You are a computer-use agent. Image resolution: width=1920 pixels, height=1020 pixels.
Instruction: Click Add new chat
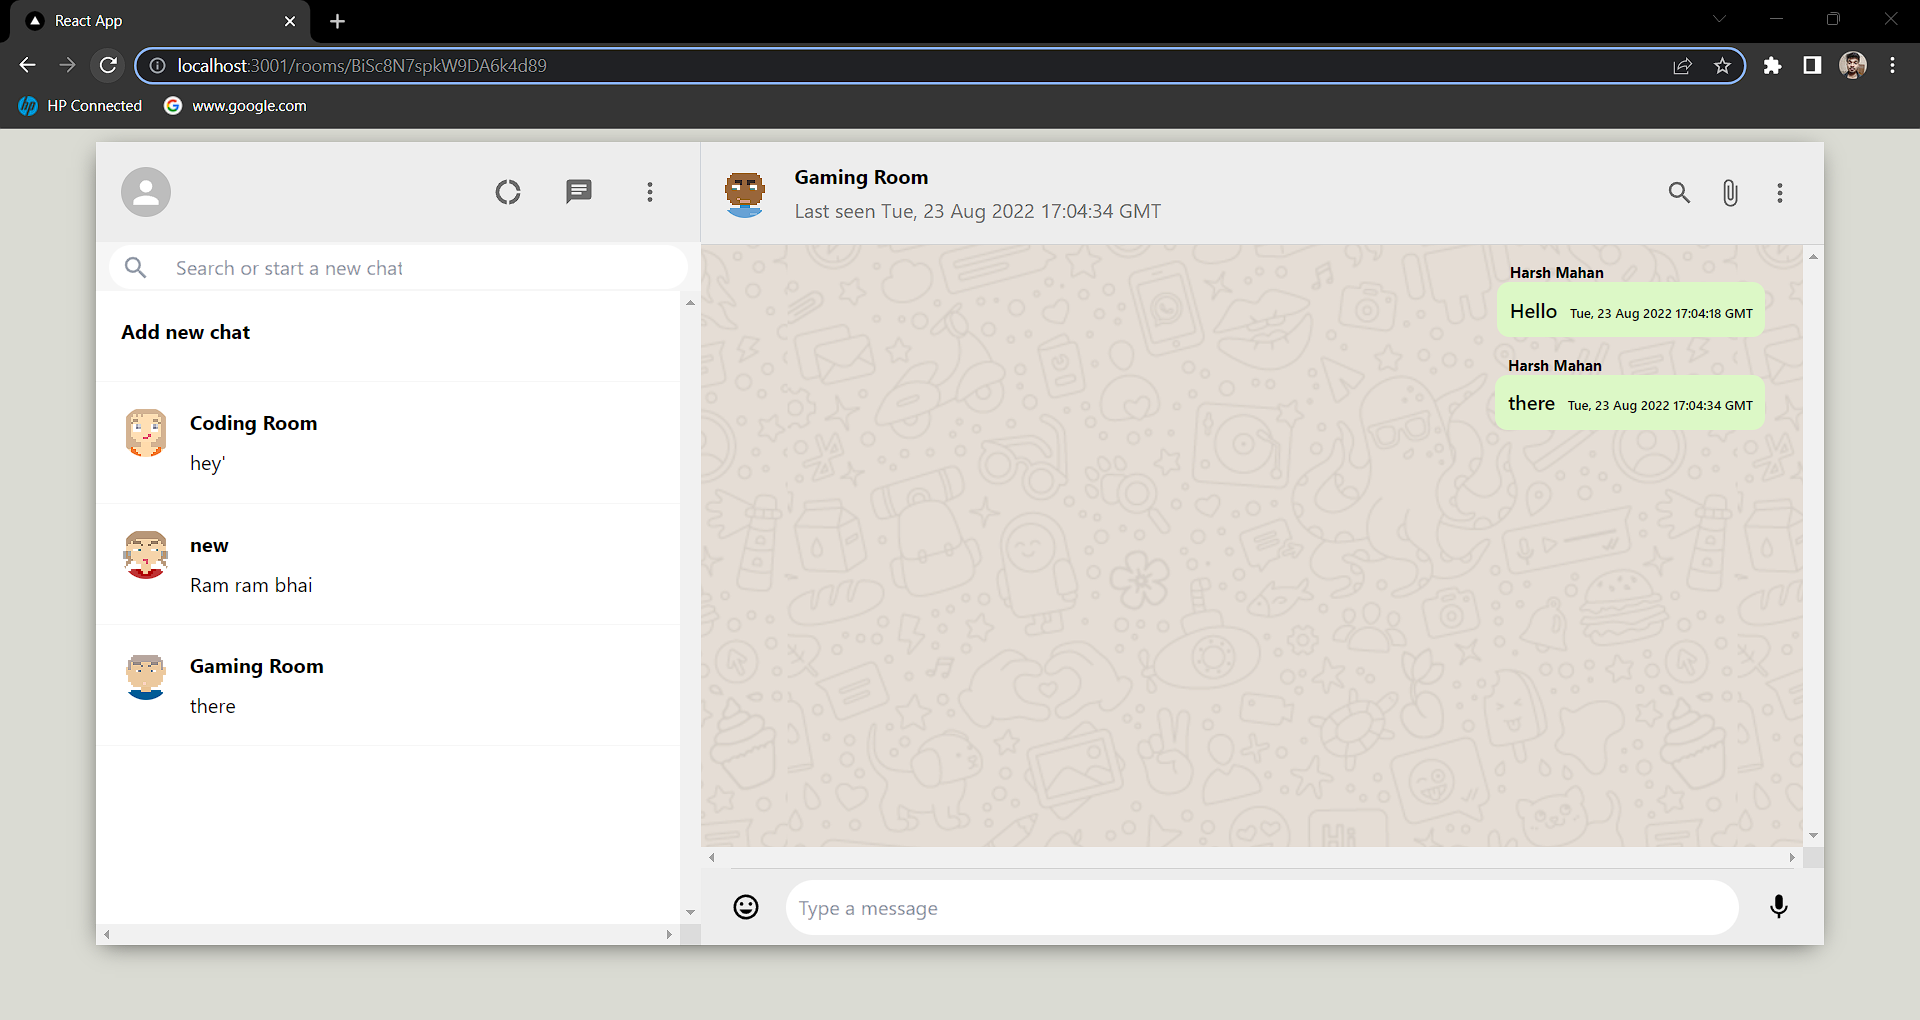point(186,332)
